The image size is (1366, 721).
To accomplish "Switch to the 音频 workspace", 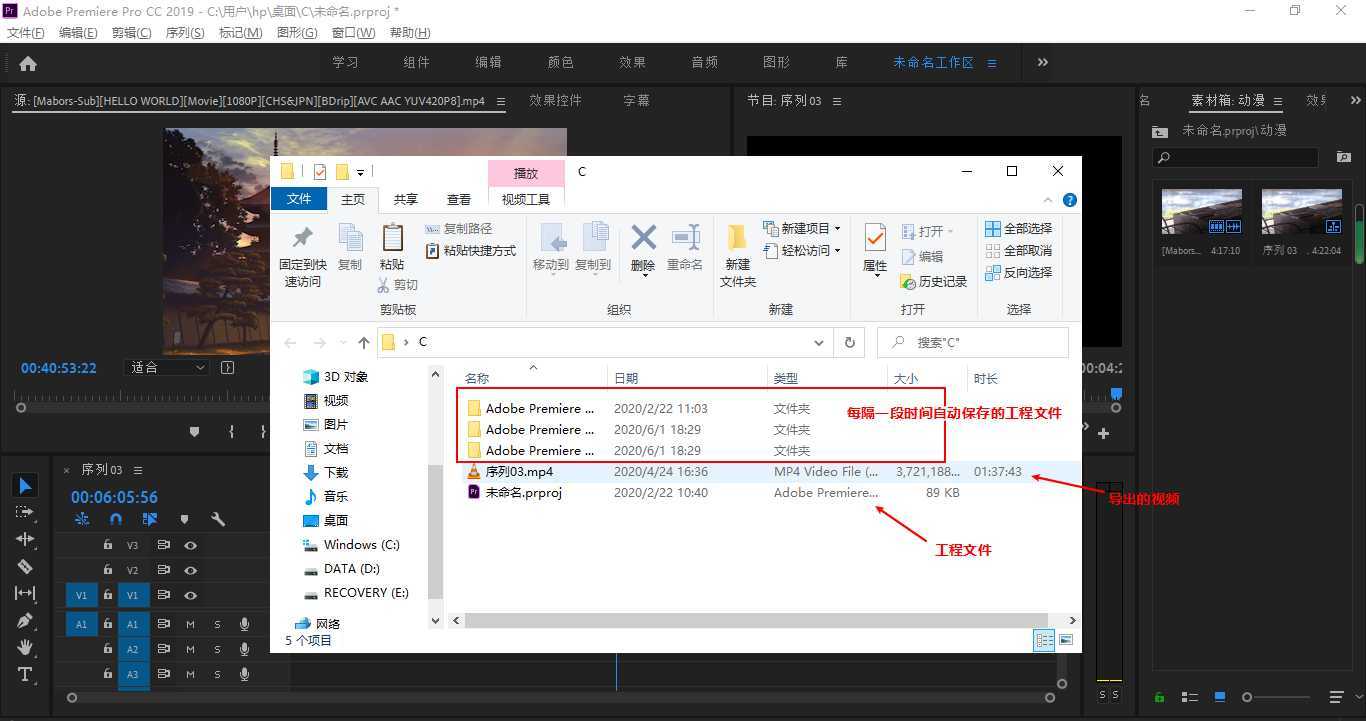I will pyautogui.click(x=704, y=62).
